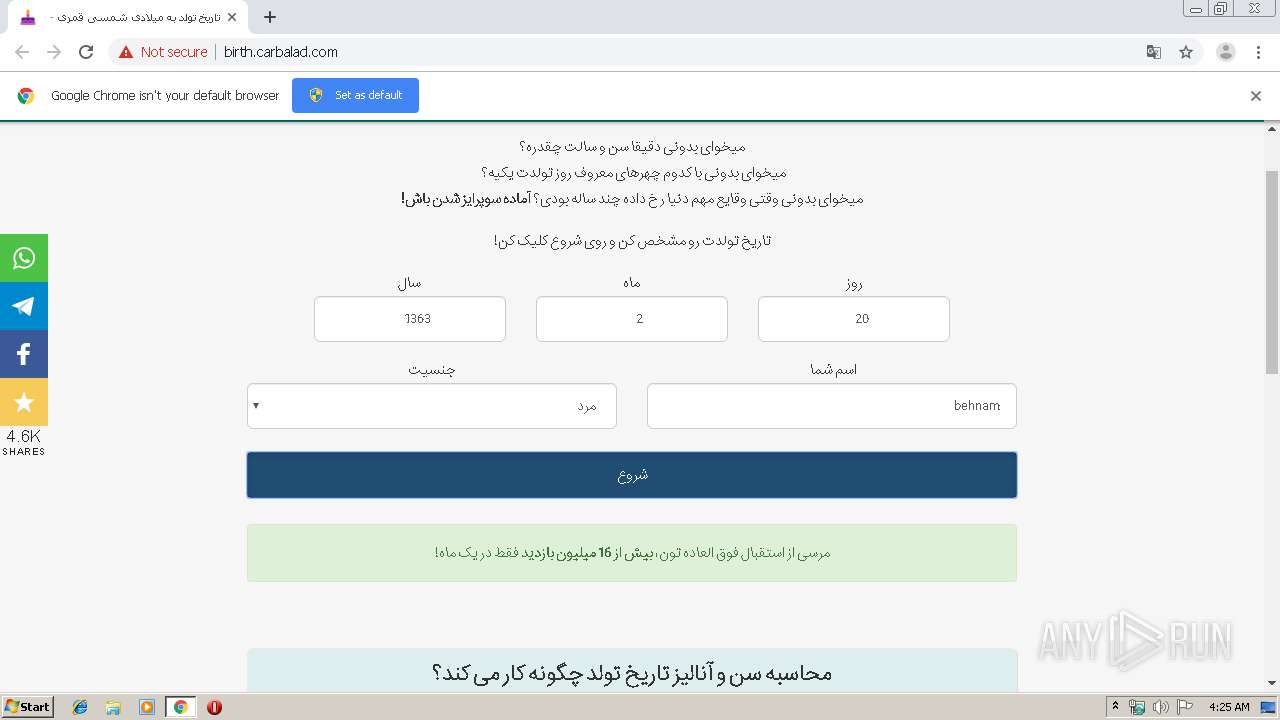
Task: Click the heading محاسبه سن و آنالیز تاریخ تولد
Action: (x=632, y=673)
